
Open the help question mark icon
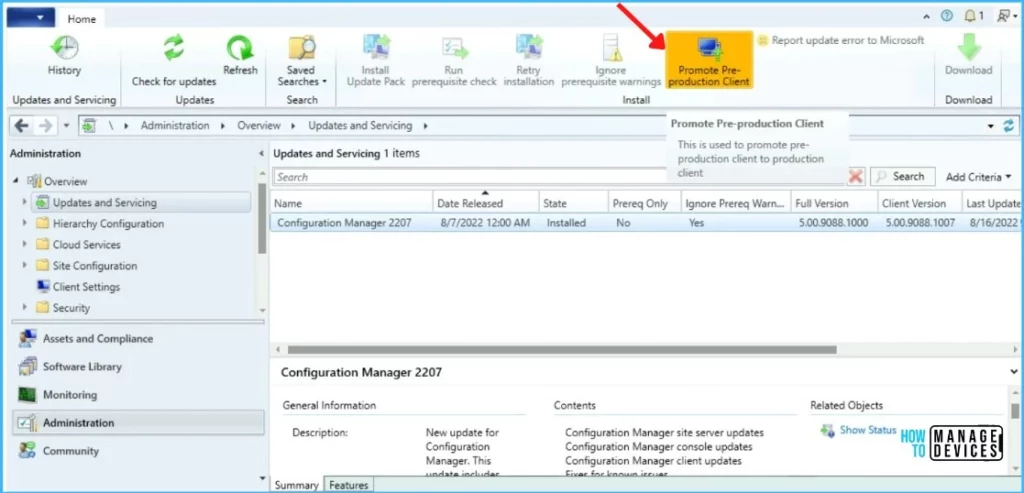(947, 16)
